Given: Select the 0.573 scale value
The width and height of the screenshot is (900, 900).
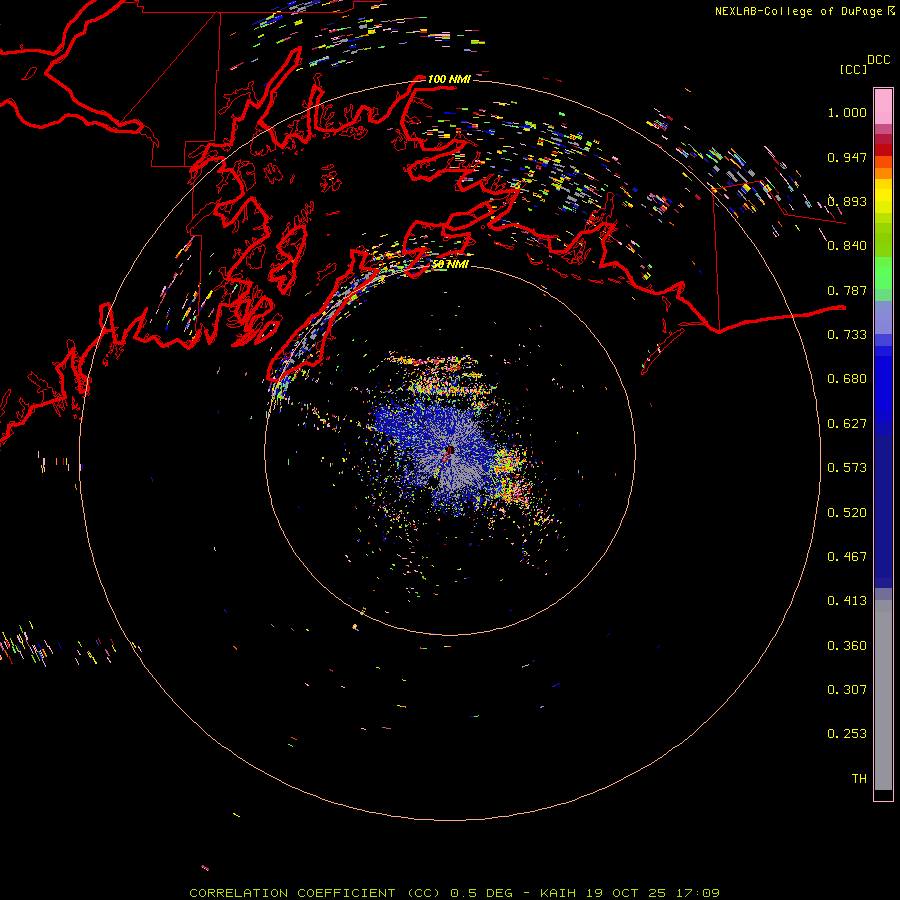Looking at the screenshot, I should [x=847, y=468].
